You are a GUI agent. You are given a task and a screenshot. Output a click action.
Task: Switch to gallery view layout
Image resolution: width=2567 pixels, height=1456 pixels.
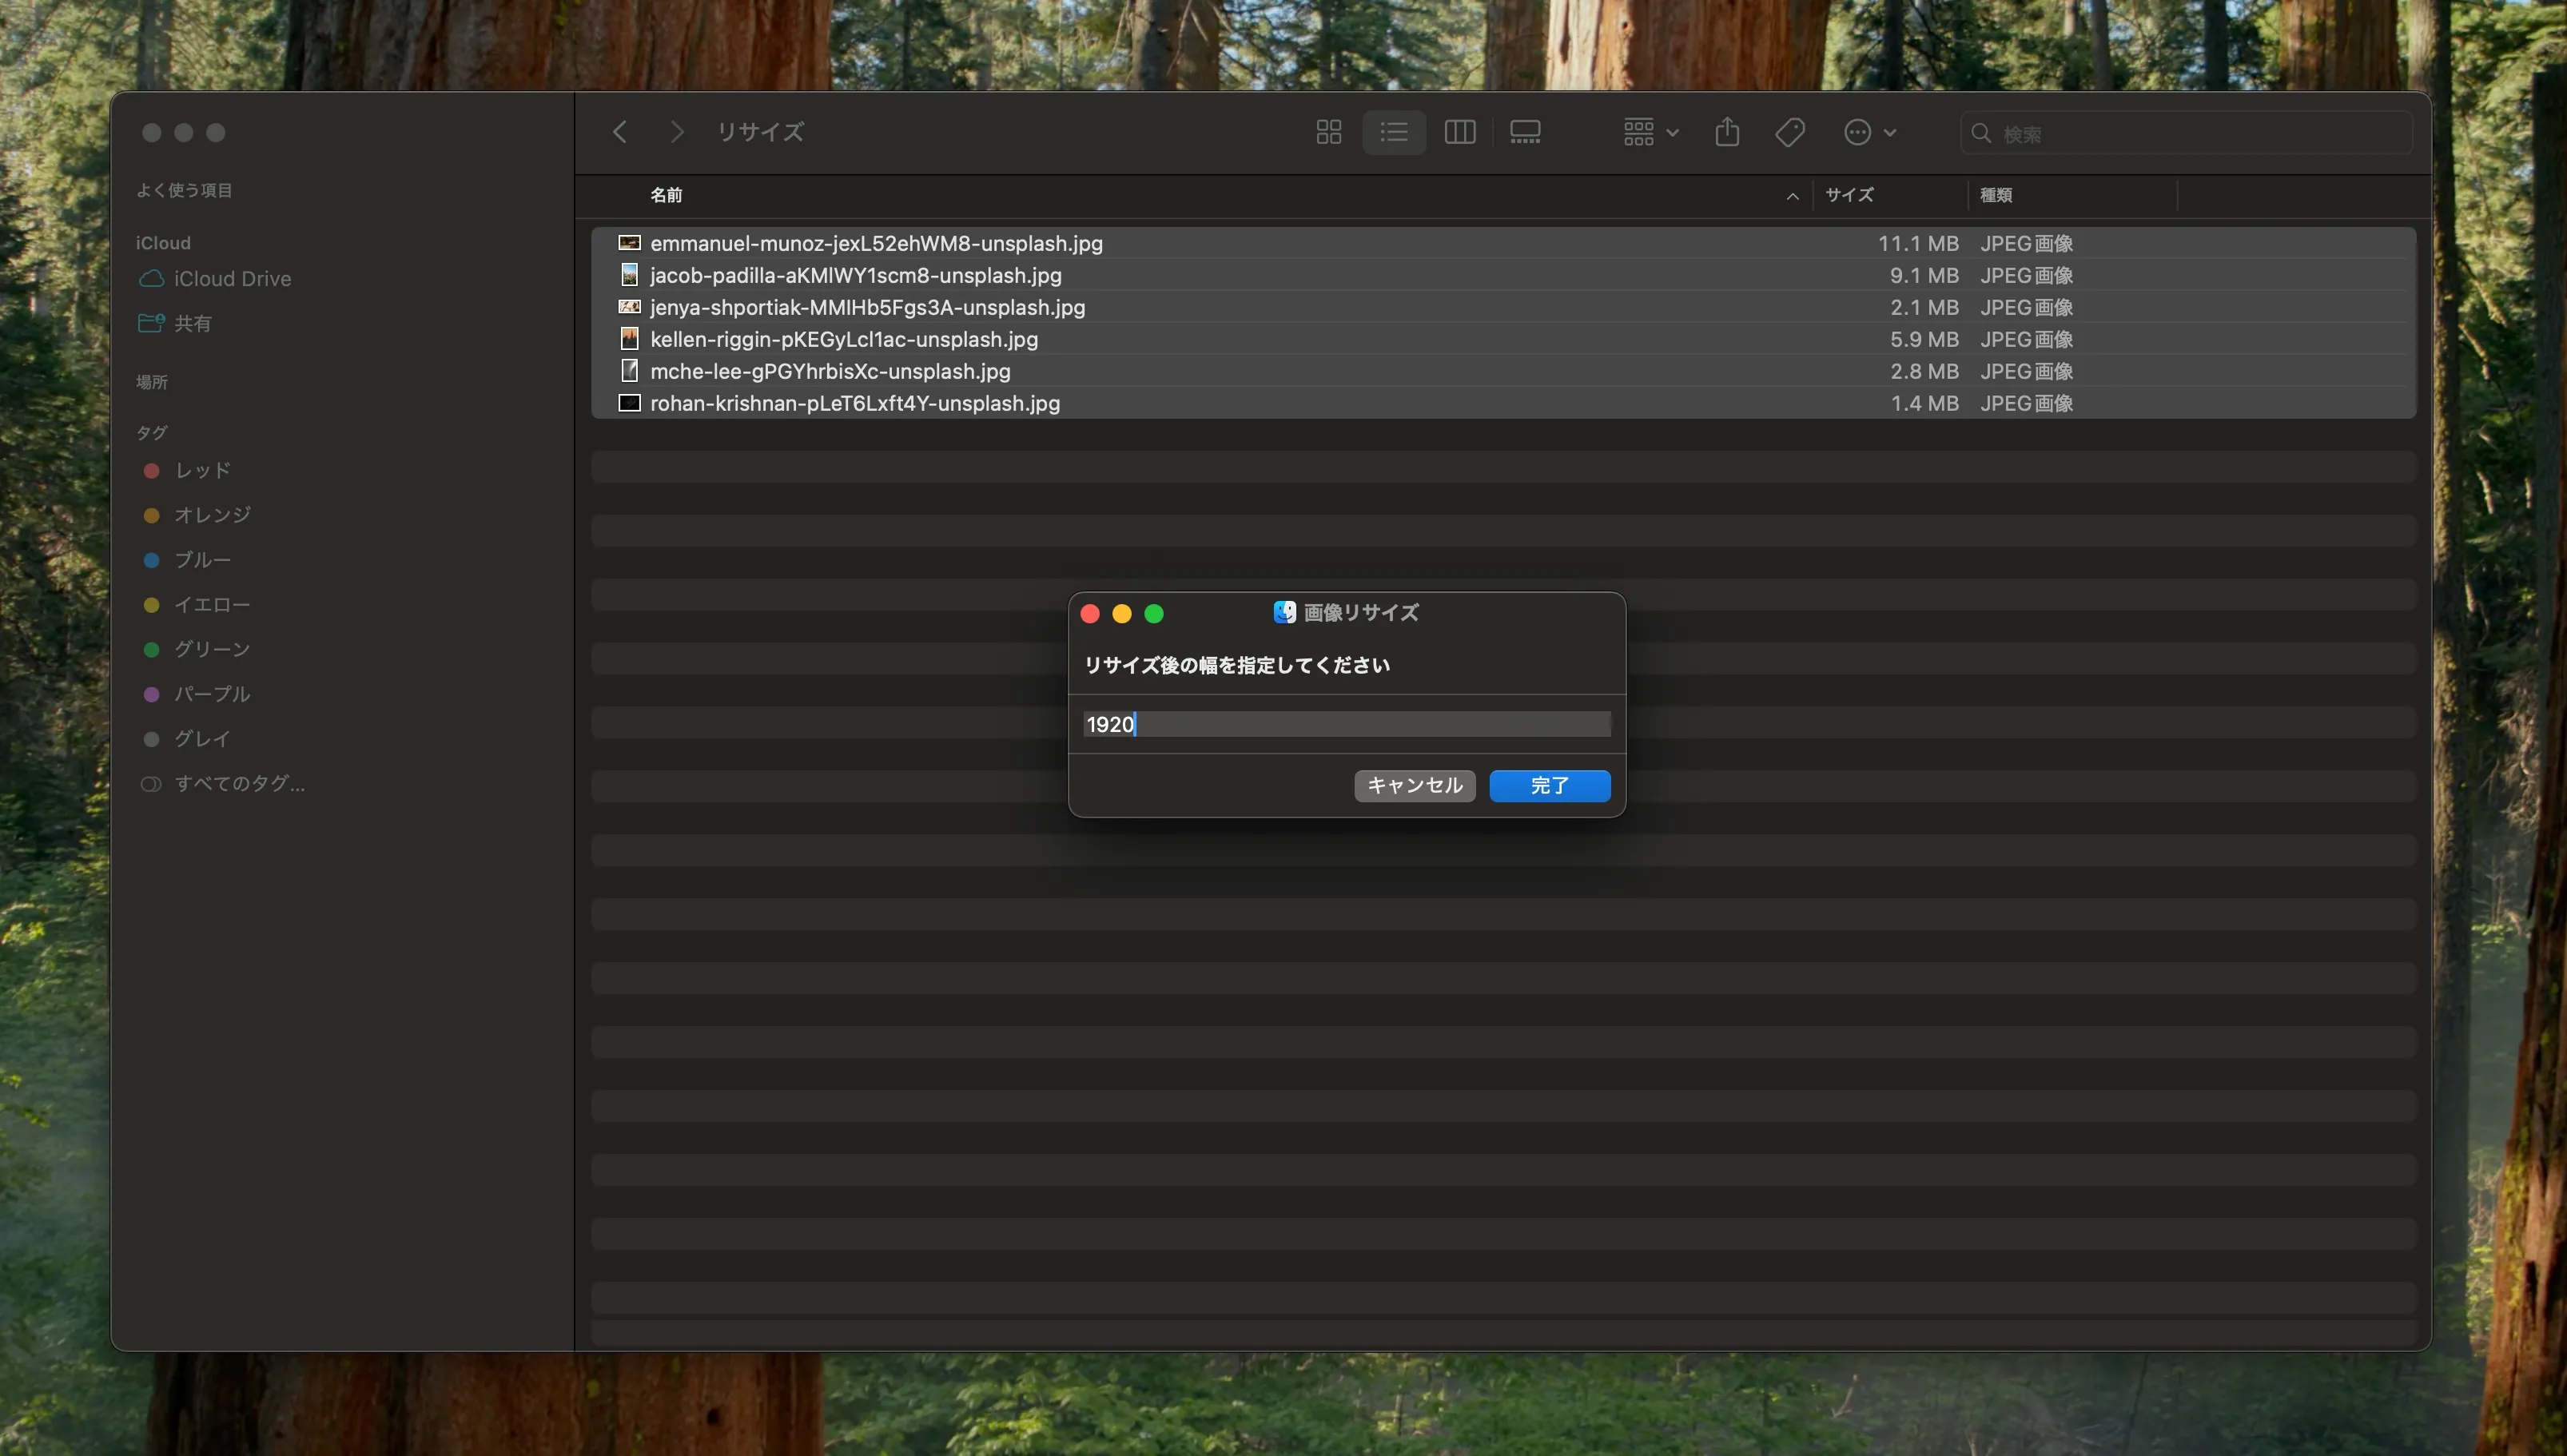point(1525,132)
